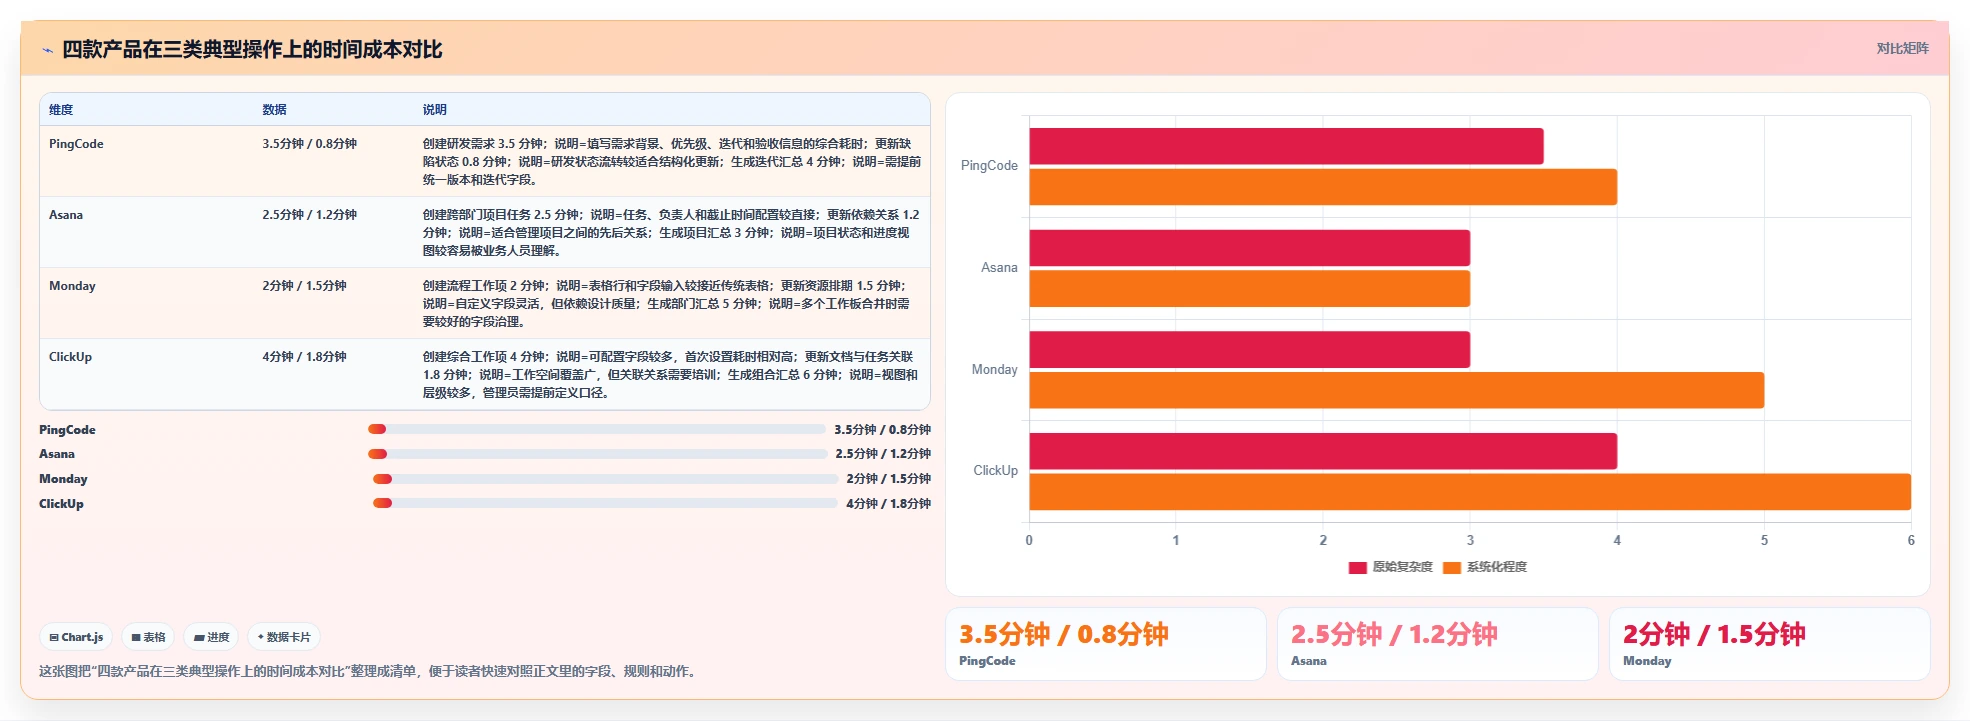
Task: Click the ClickUp y-axis label in chart
Action: pos(995,471)
